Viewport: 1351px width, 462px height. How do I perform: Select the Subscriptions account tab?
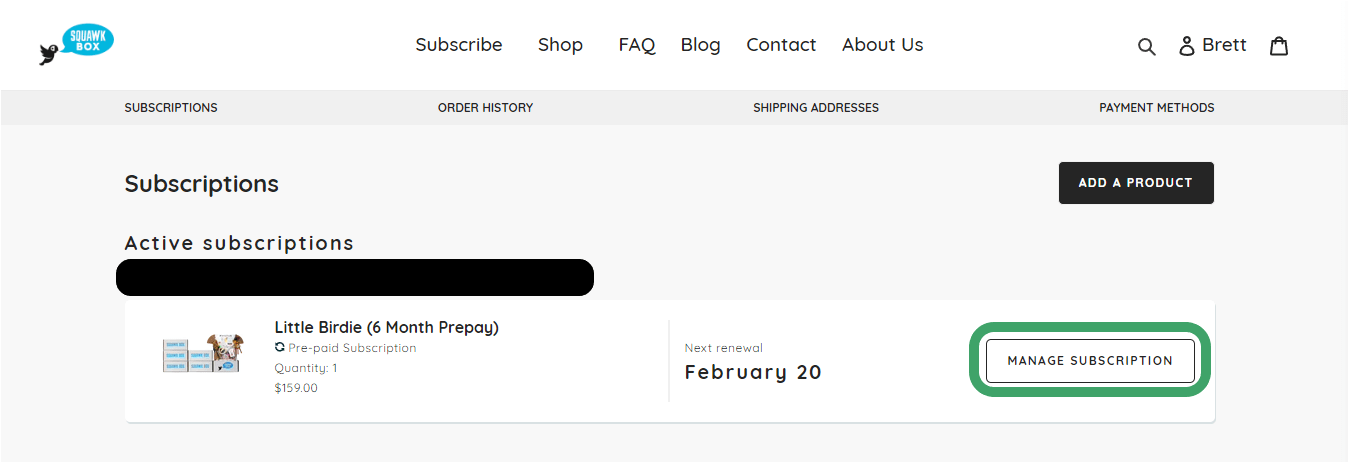171,108
